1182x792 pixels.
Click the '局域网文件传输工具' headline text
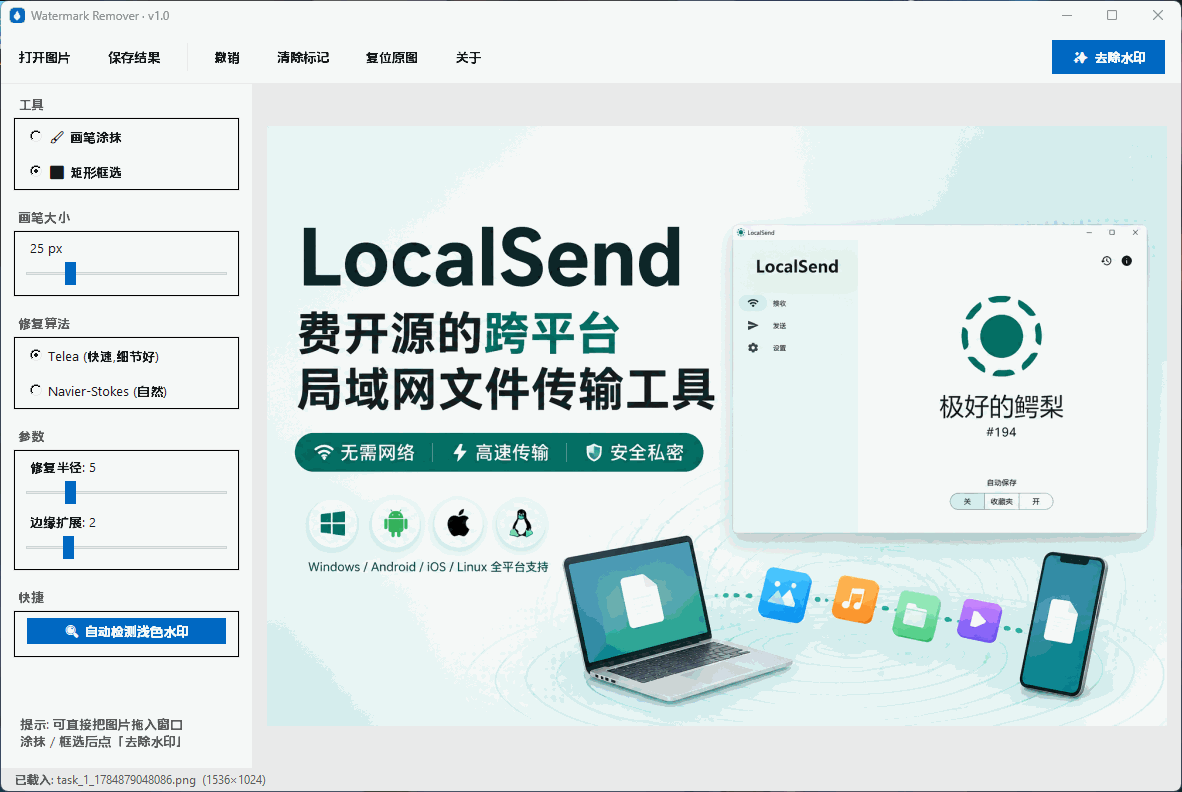[506, 390]
